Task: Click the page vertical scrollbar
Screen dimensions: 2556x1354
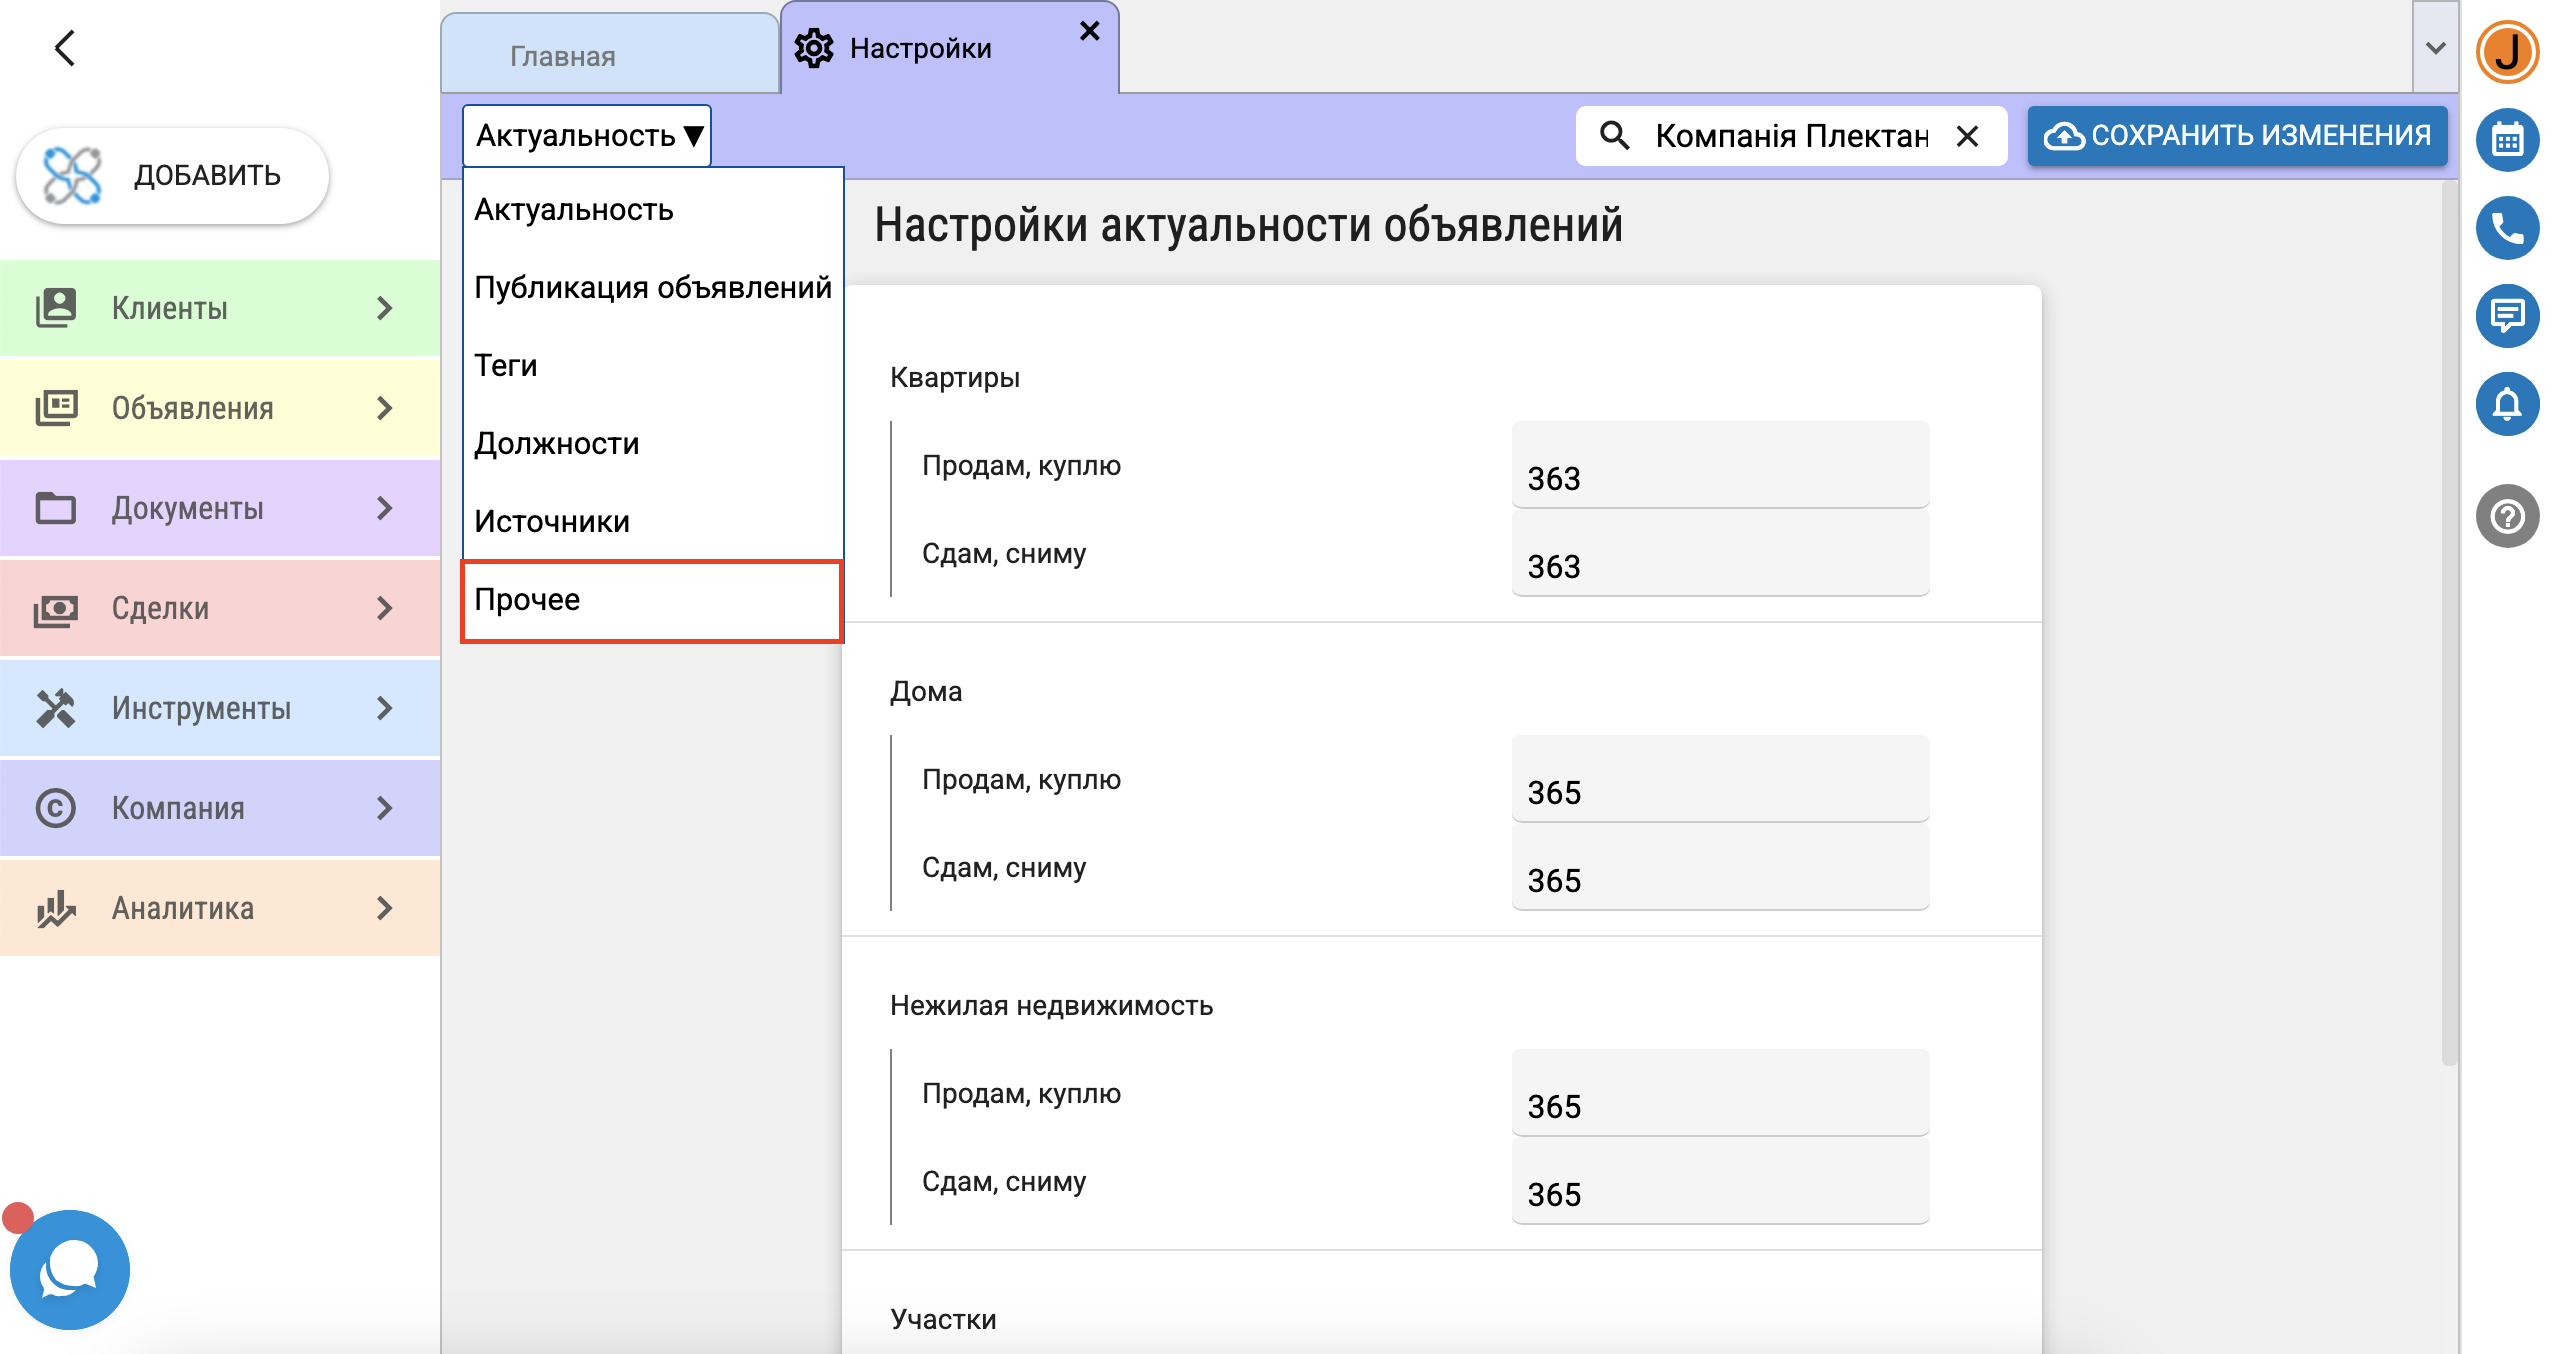Action: tap(2448, 620)
